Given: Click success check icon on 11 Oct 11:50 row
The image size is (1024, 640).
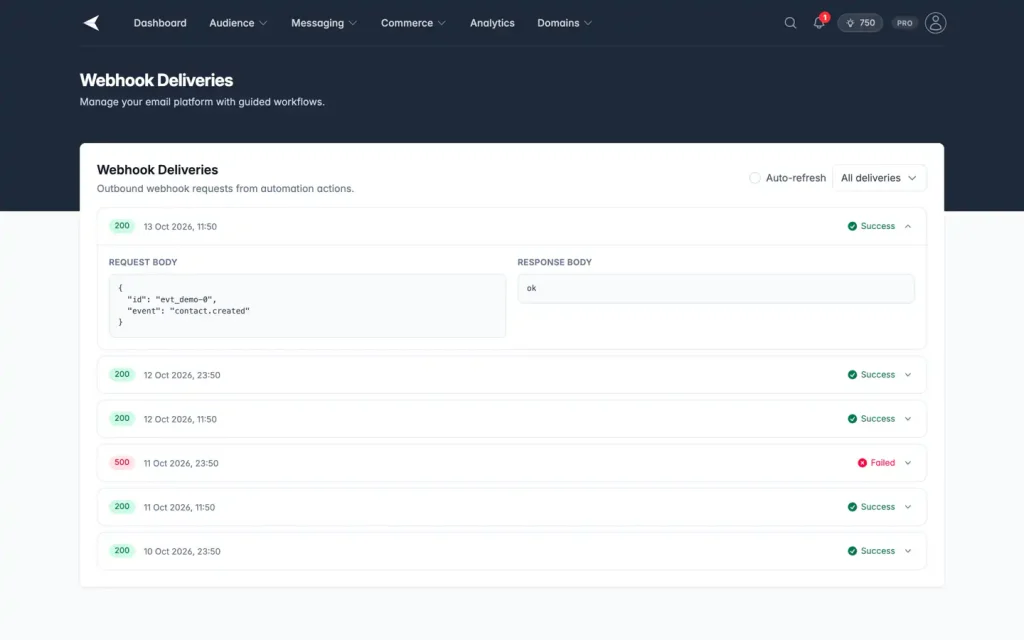Looking at the screenshot, I should click(852, 507).
